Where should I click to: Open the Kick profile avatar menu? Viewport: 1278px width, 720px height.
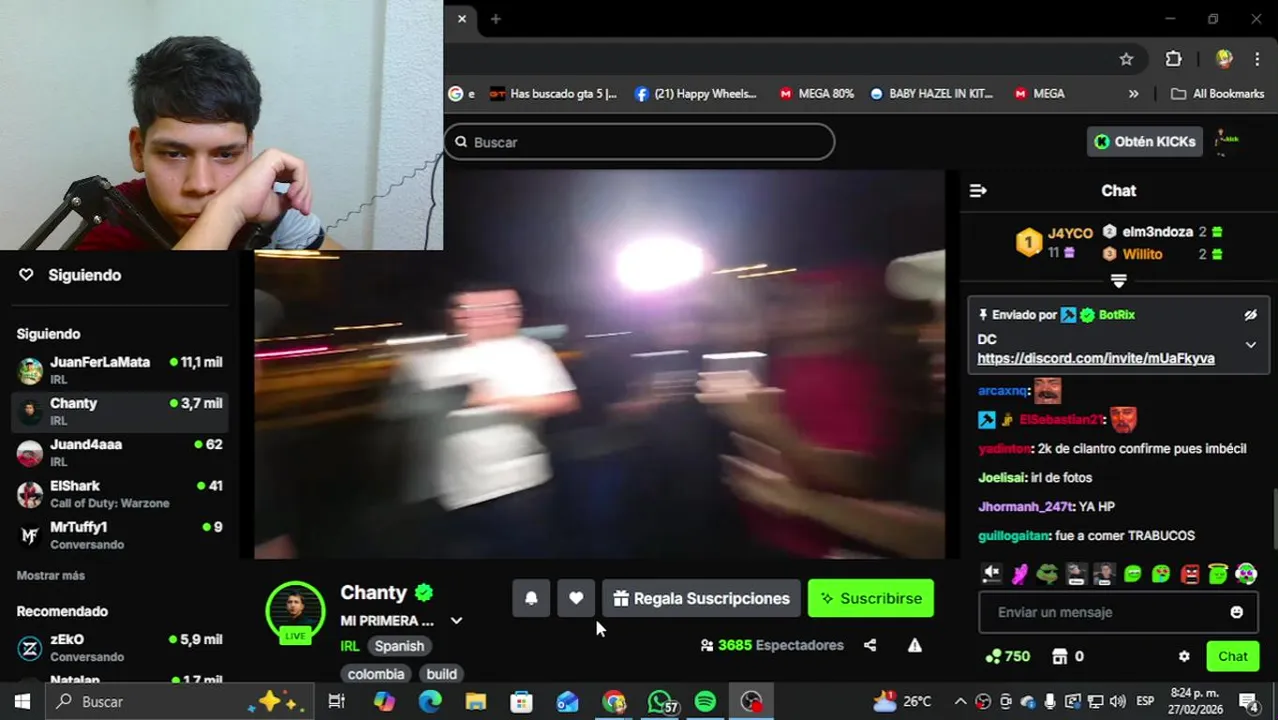click(x=1227, y=142)
